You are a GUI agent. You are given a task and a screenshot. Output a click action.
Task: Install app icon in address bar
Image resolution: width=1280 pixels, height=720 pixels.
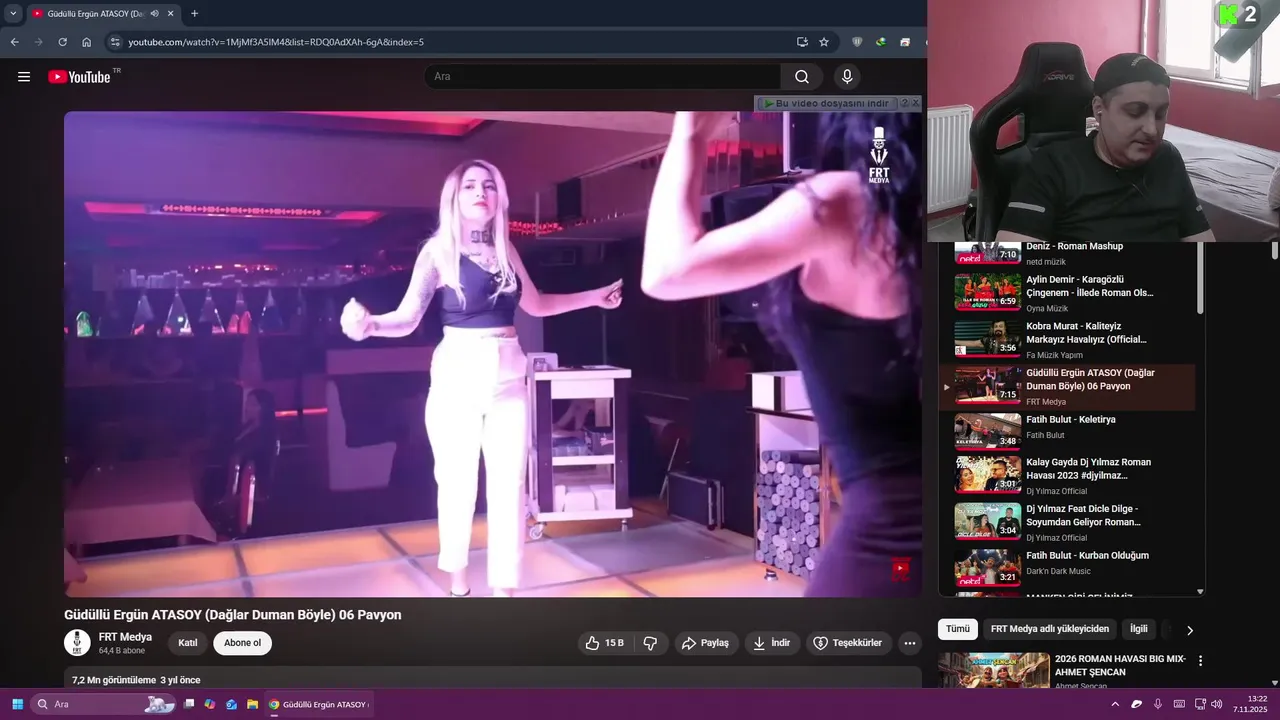point(802,42)
